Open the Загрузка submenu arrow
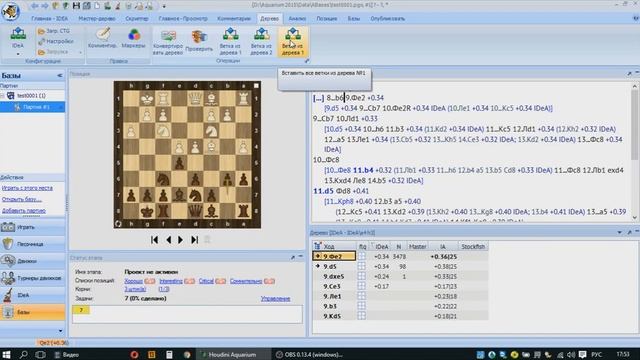The height and width of the screenshot is (360, 640). point(80,52)
